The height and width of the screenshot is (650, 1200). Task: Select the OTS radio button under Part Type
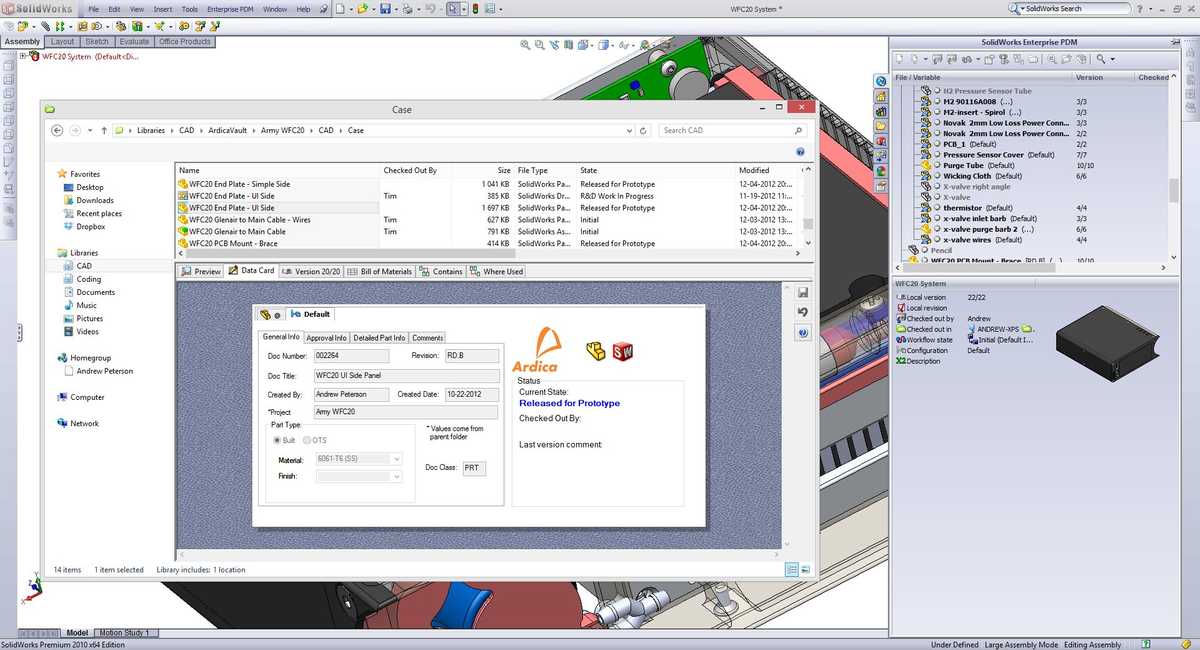point(308,440)
